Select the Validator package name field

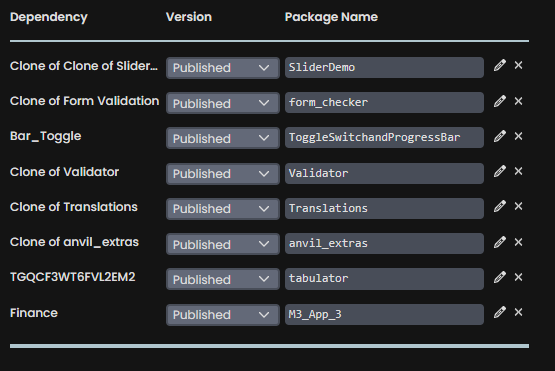(x=384, y=173)
